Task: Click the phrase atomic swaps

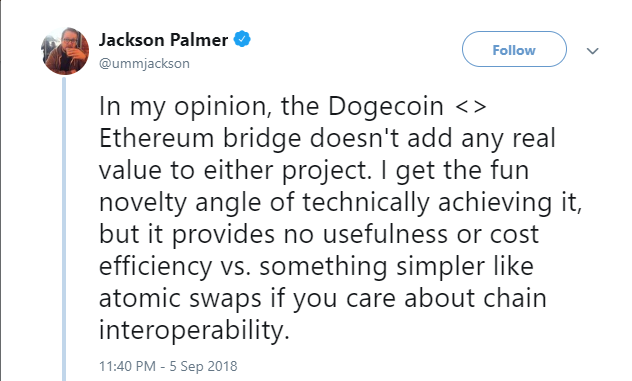Action: click(x=180, y=299)
